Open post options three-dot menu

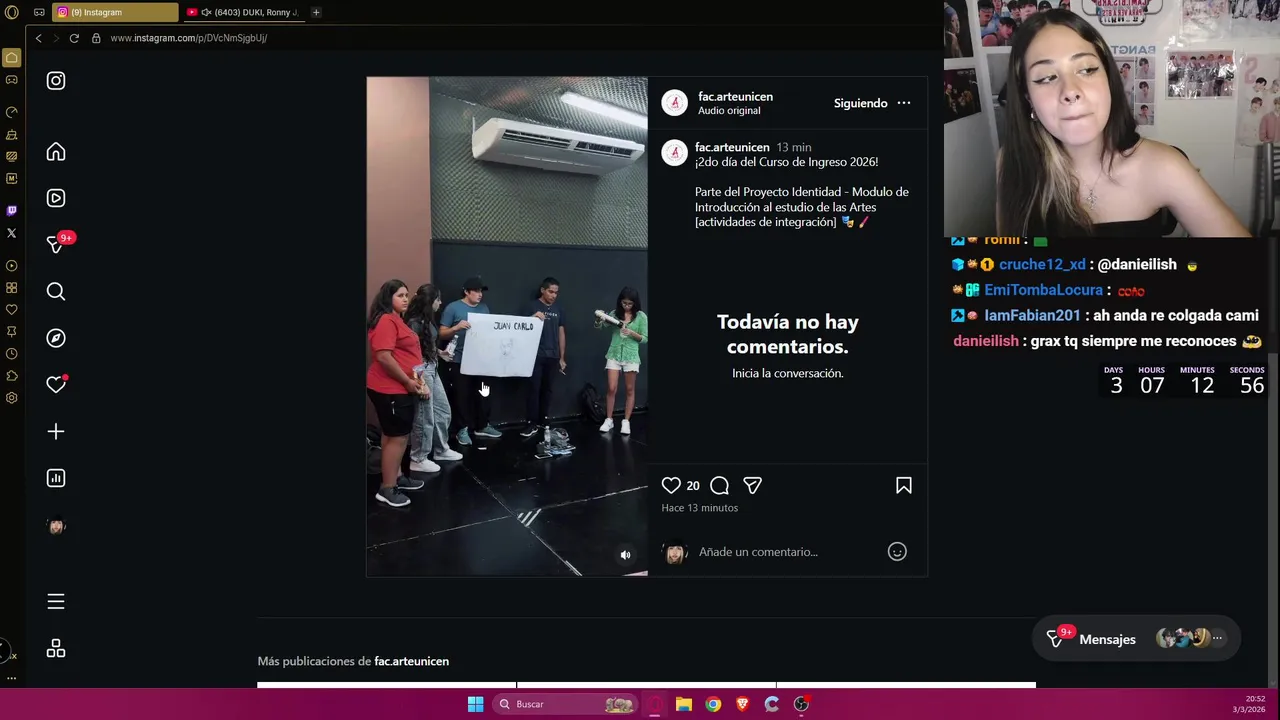(904, 103)
